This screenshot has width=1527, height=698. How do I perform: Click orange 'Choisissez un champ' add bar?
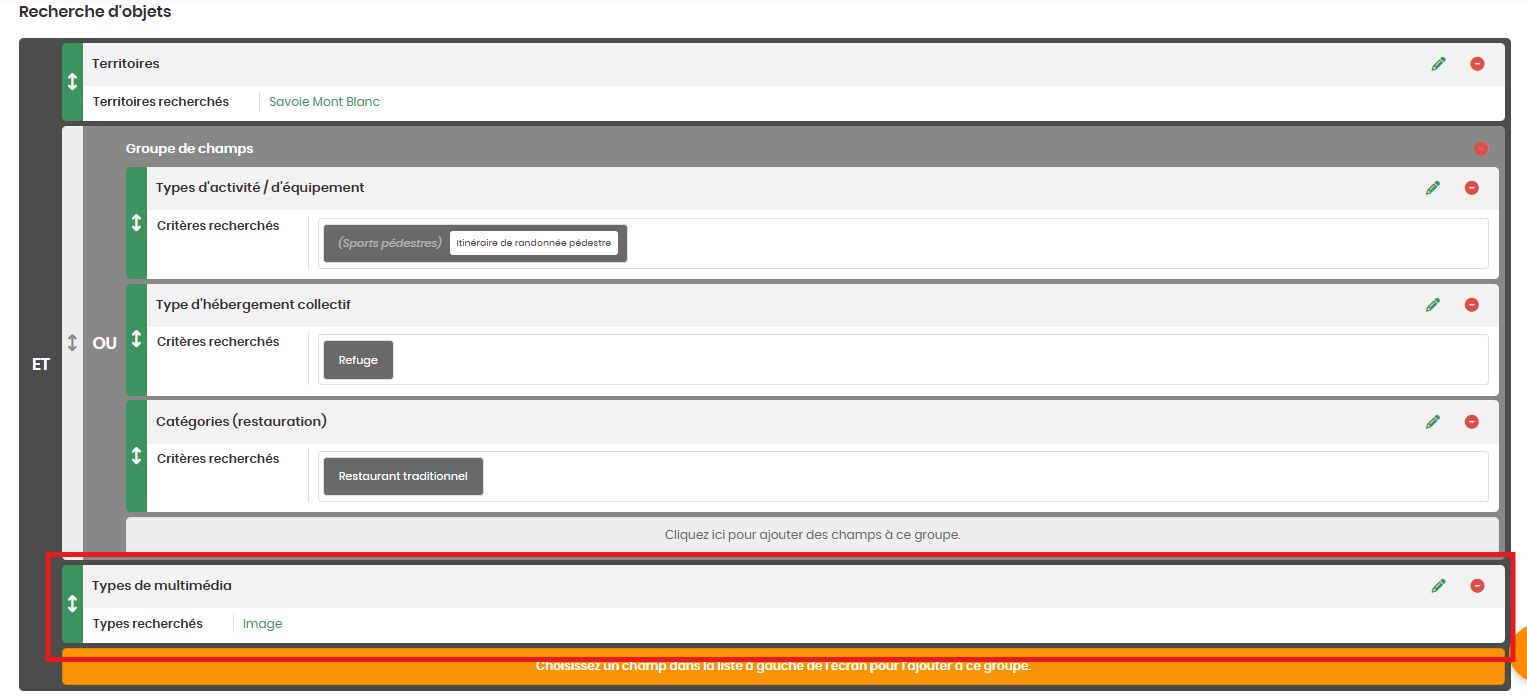(x=783, y=666)
